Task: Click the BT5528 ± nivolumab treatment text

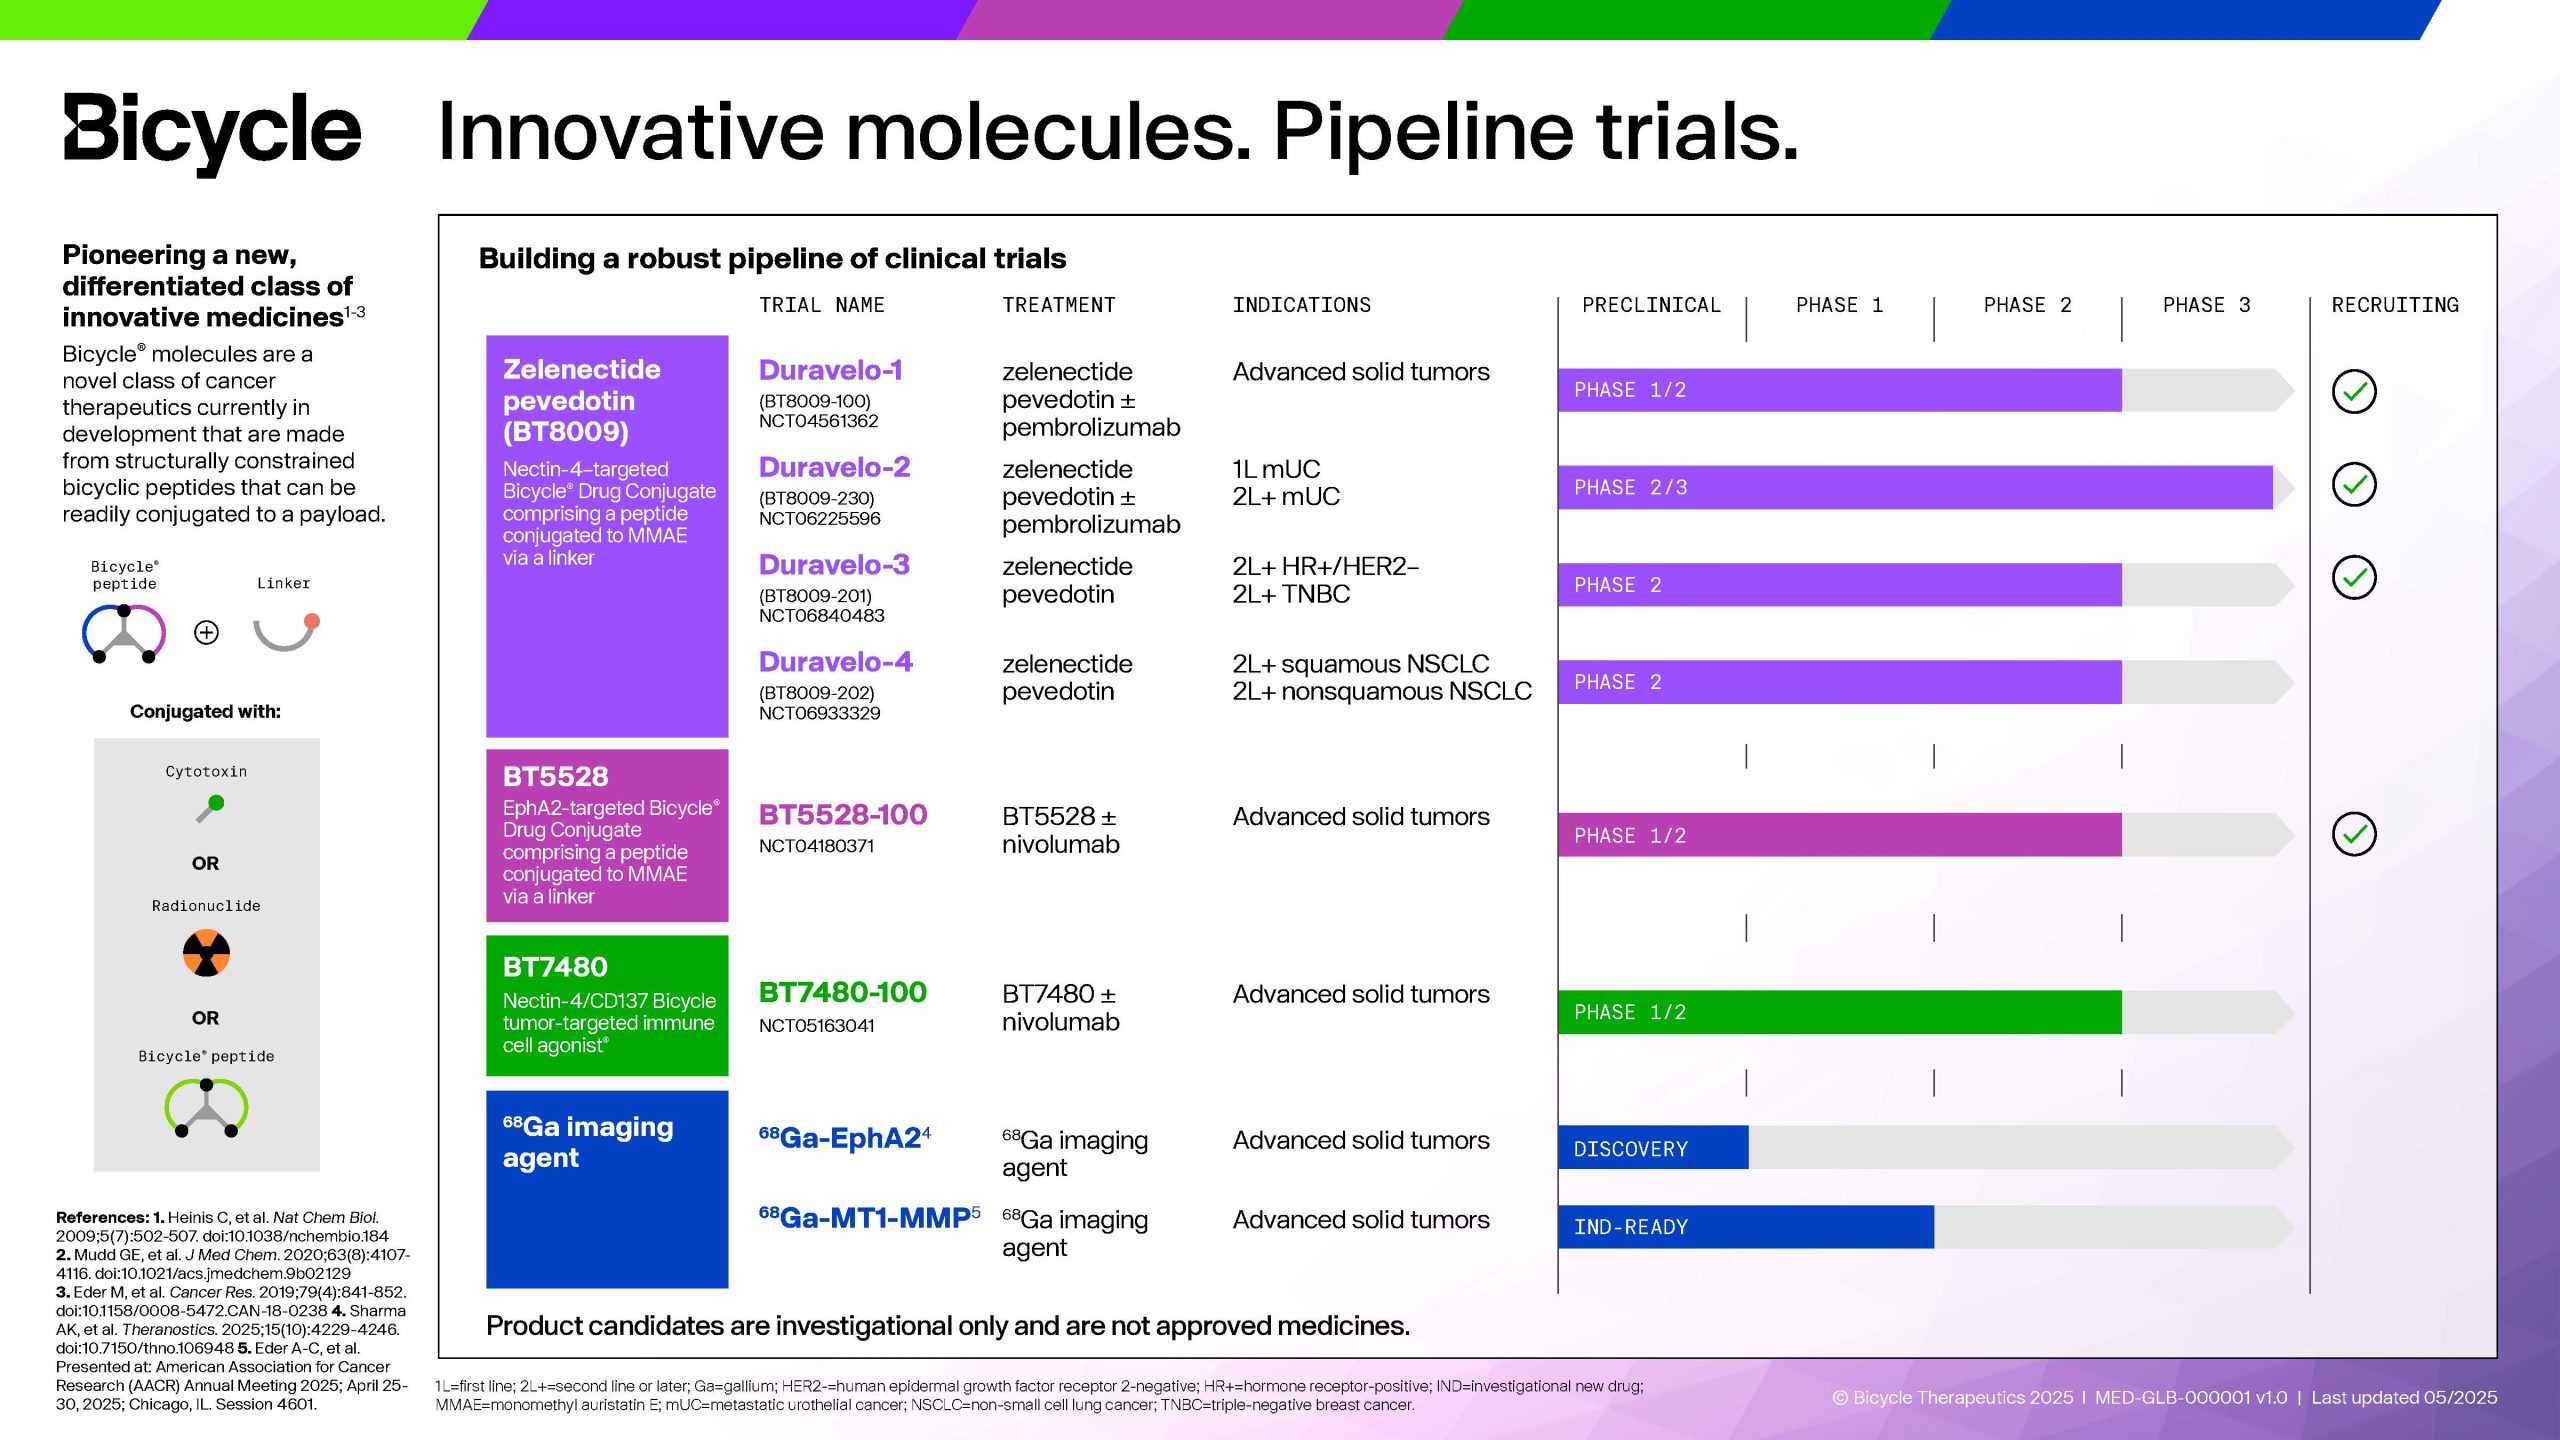Action: coord(1060,830)
